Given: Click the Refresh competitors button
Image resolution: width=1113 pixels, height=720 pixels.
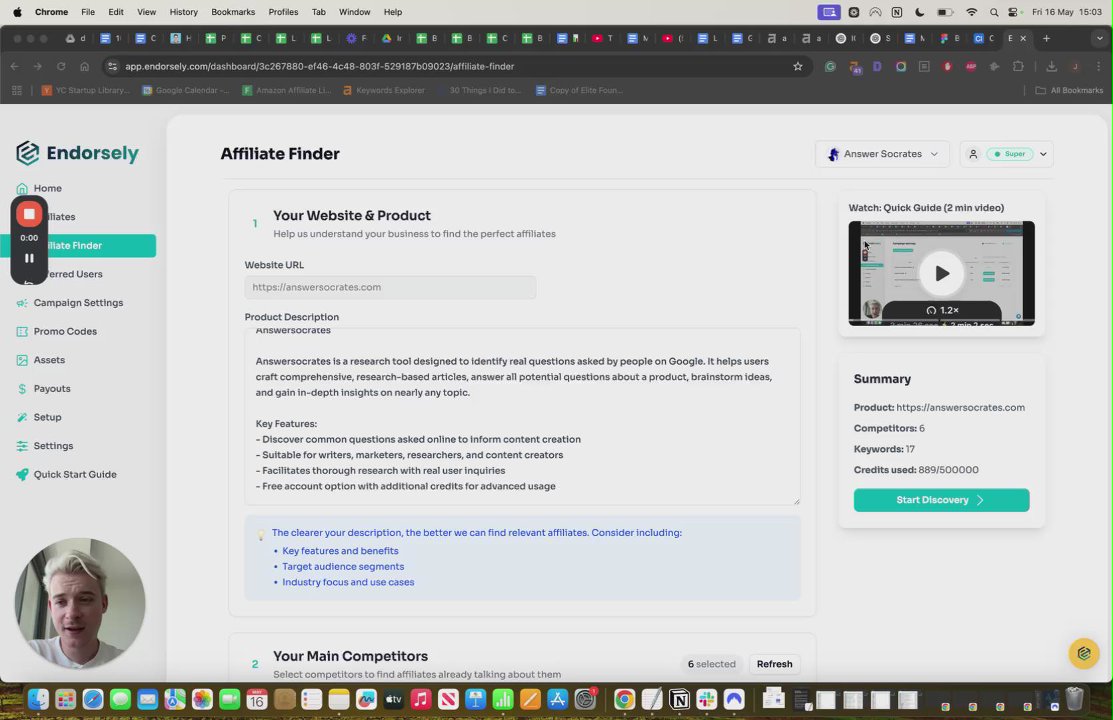Looking at the screenshot, I should tap(774, 664).
